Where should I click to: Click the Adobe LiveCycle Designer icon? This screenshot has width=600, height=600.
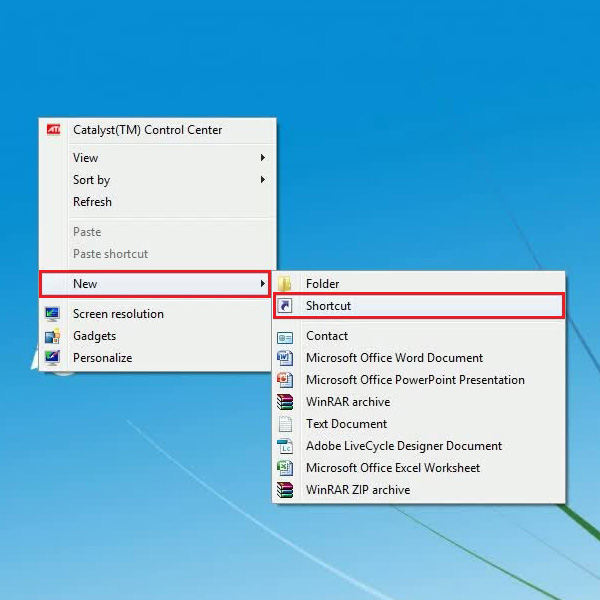285,446
